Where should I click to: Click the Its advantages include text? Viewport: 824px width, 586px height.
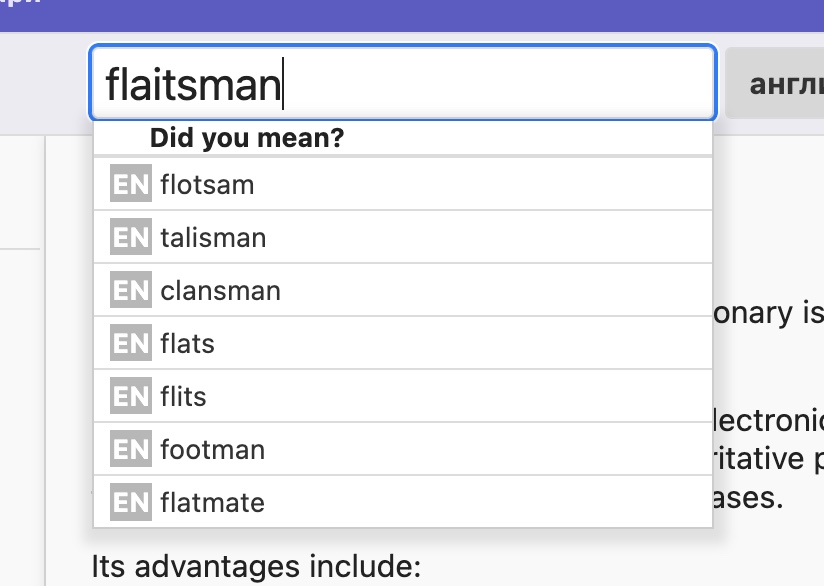tap(256, 567)
